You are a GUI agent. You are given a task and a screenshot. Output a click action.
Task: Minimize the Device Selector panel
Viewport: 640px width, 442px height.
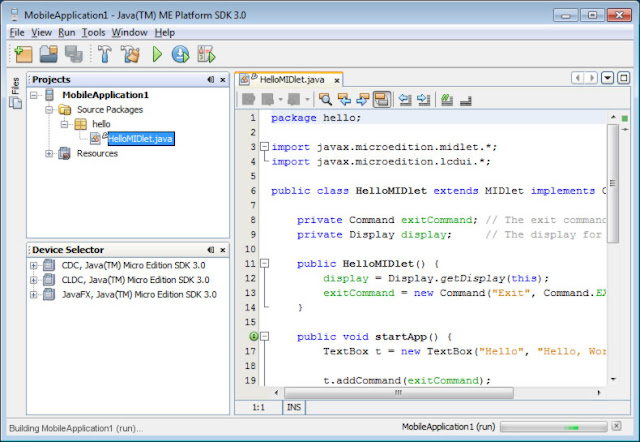[210, 250]
